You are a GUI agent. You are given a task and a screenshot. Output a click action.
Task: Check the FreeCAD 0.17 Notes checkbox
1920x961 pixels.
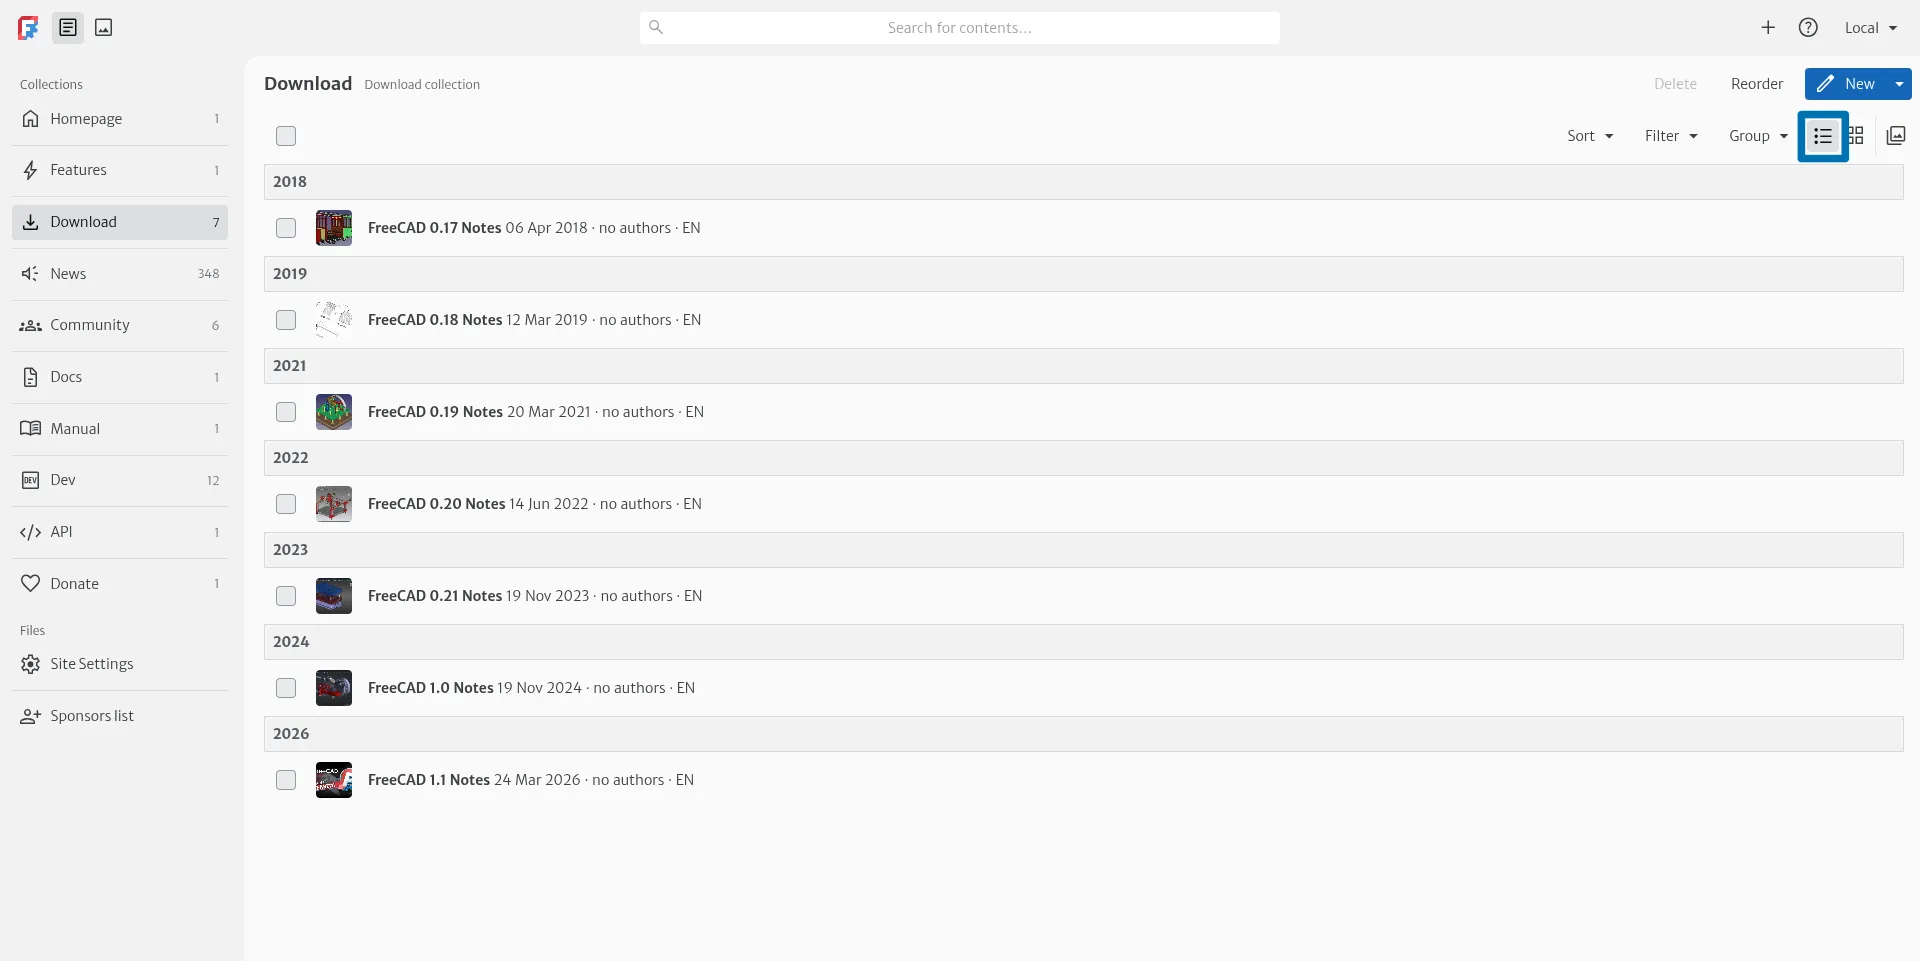tap(286, 228)
